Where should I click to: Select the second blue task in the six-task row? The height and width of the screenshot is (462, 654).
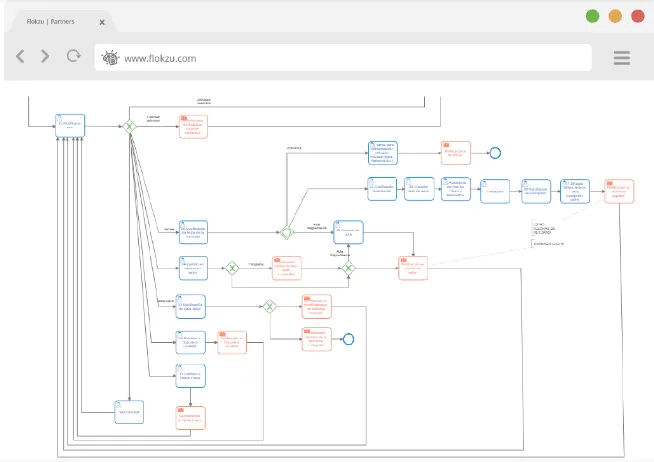click(x=419, y=189)
